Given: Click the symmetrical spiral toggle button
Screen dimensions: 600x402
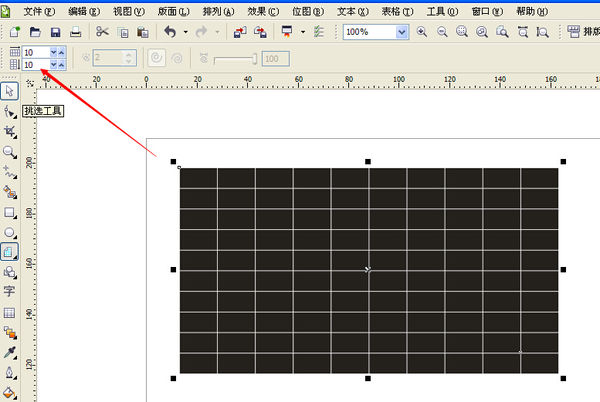Looking at the screenshot, I should 157,58.
